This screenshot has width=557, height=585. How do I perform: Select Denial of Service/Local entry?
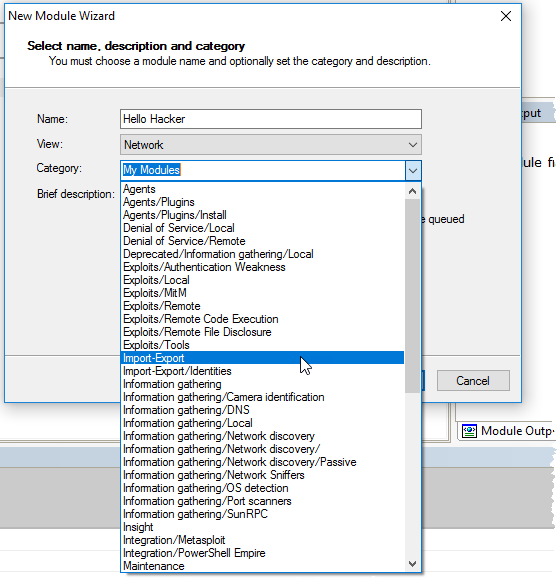pyautogui.click(x=263, y=228)
